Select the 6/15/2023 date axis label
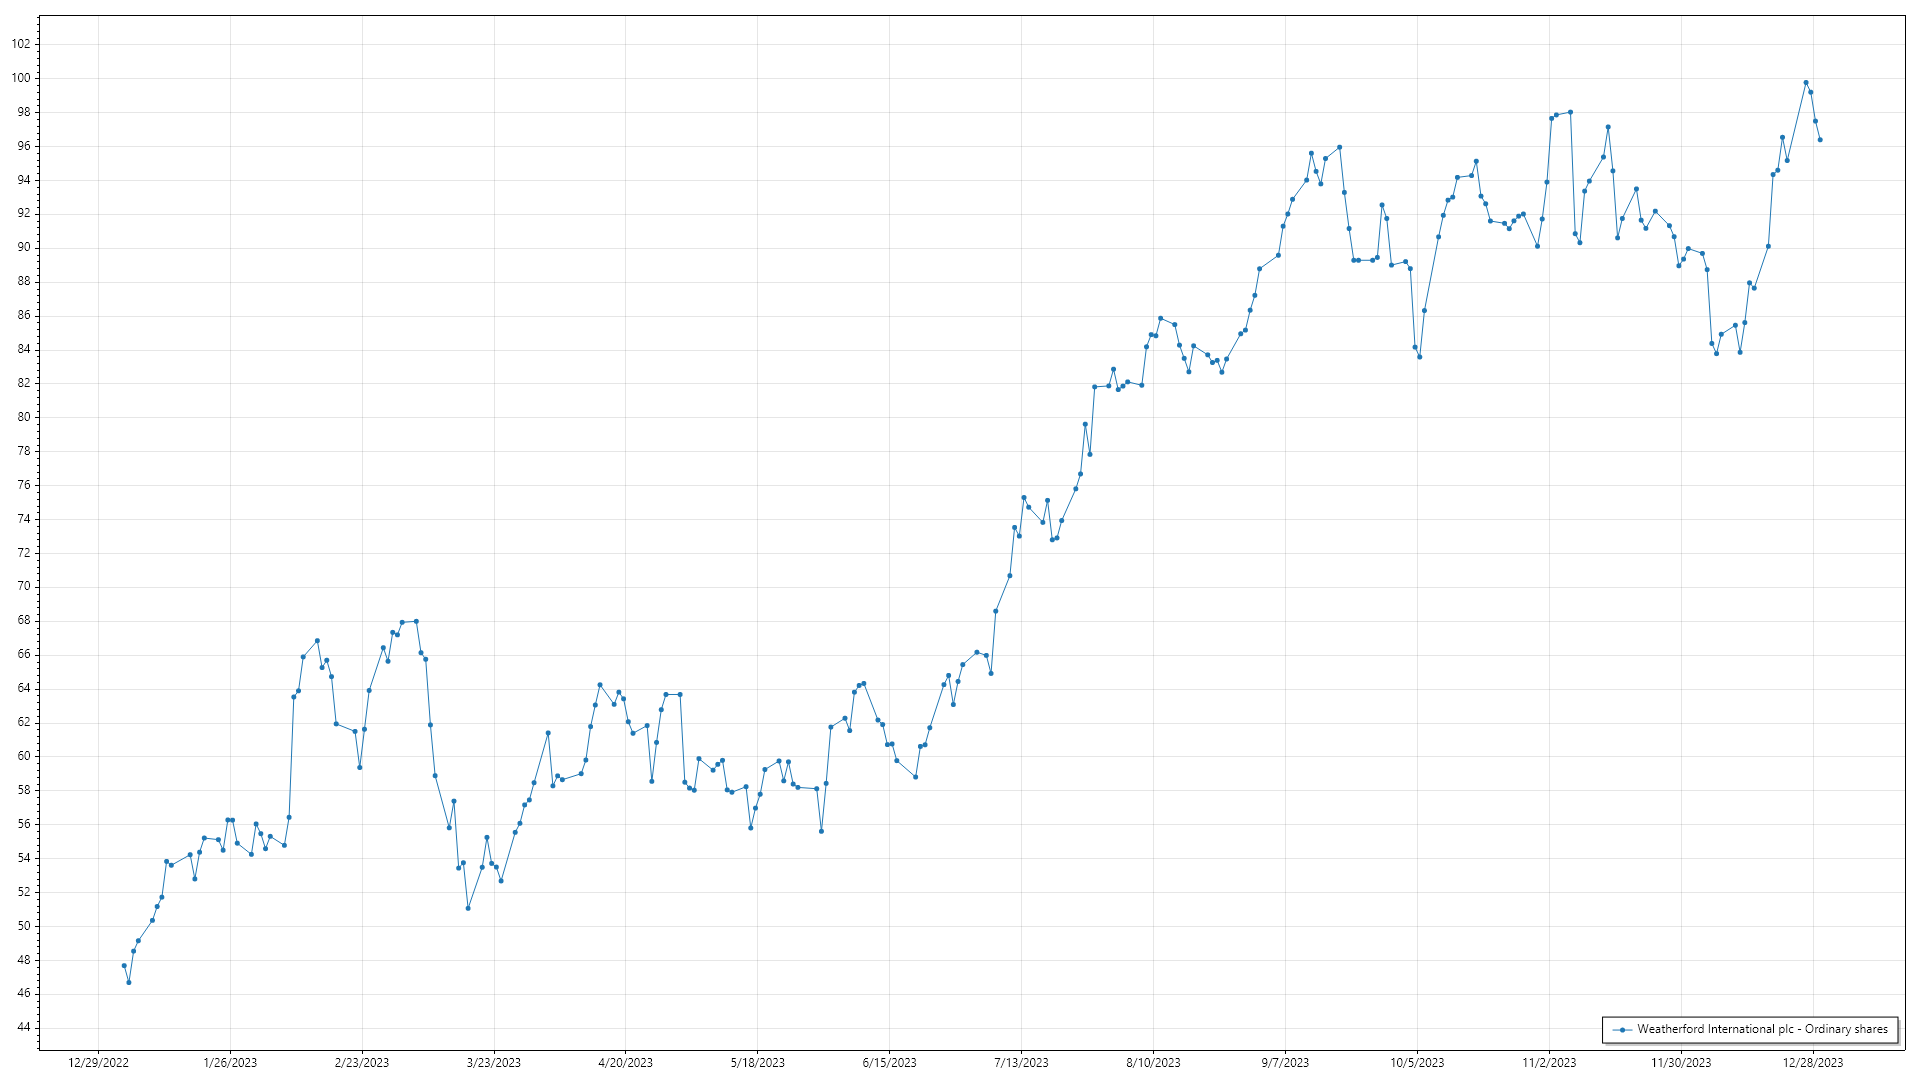The image size is (1920, 1080). pyautogui.click(x=889, y=1063)
